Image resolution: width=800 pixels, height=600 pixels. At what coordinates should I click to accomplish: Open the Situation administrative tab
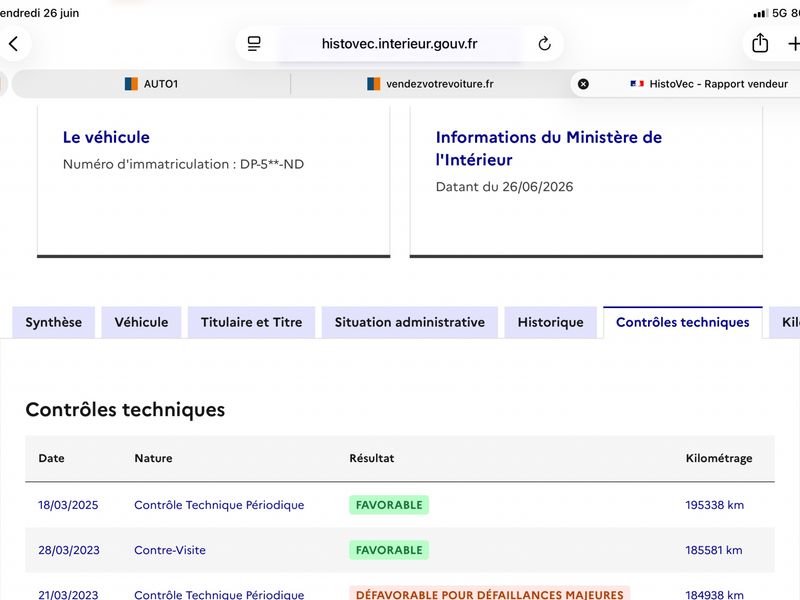click(410, 322)
